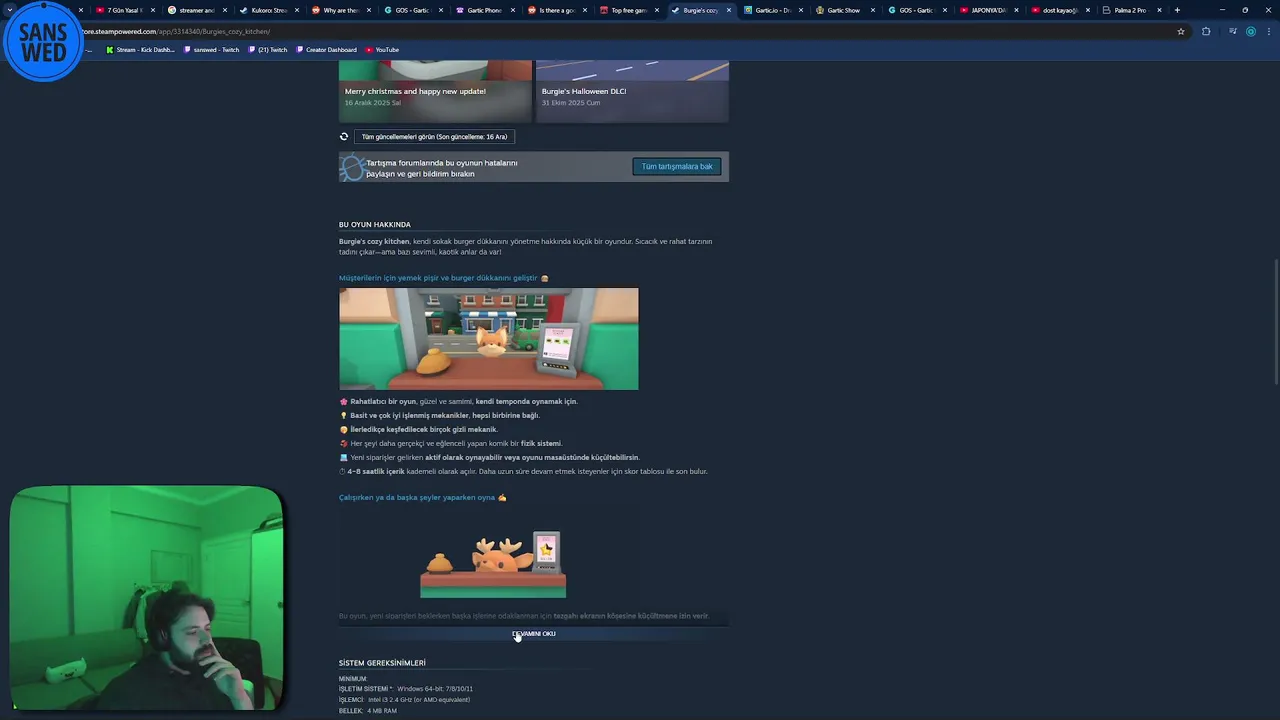This screenshot has width=1280, height=720.
Task: Open the tab search chevron in Chrome
Action: [9, 10]
